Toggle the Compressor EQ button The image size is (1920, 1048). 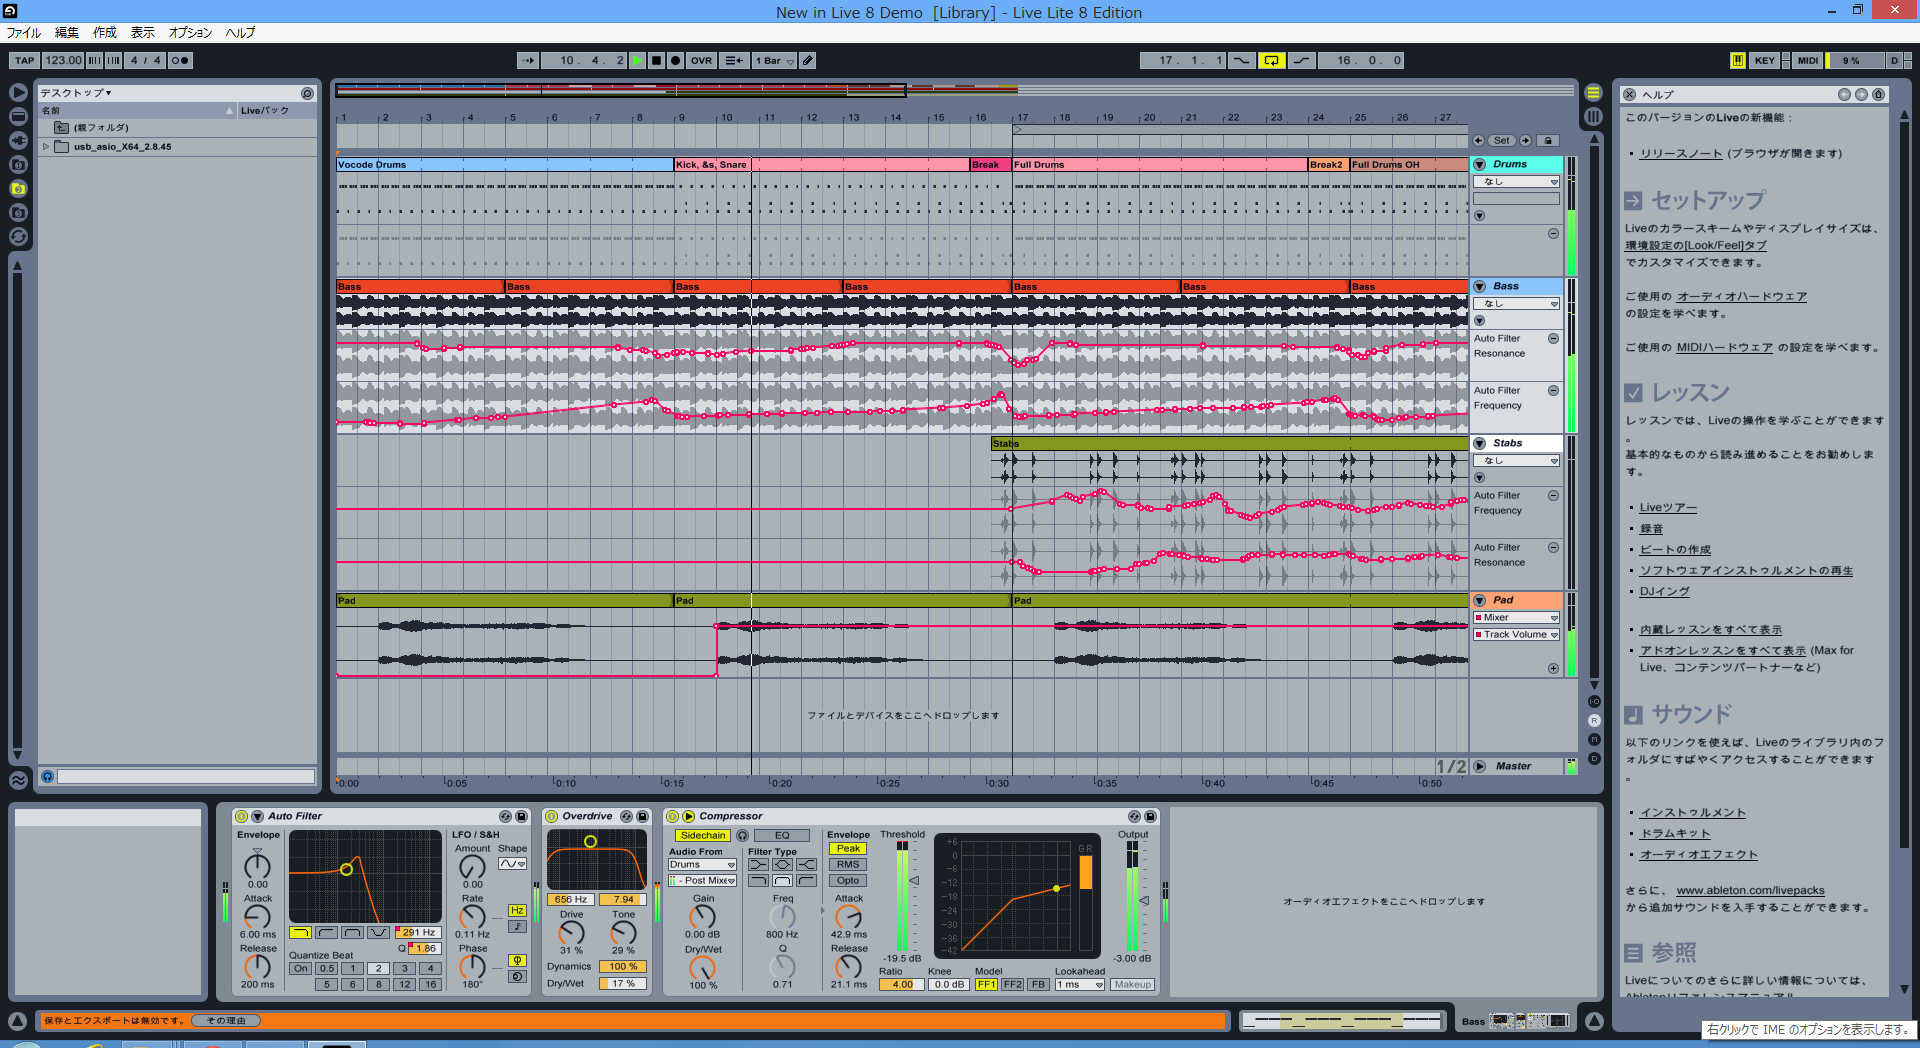(x=782, y=835)
